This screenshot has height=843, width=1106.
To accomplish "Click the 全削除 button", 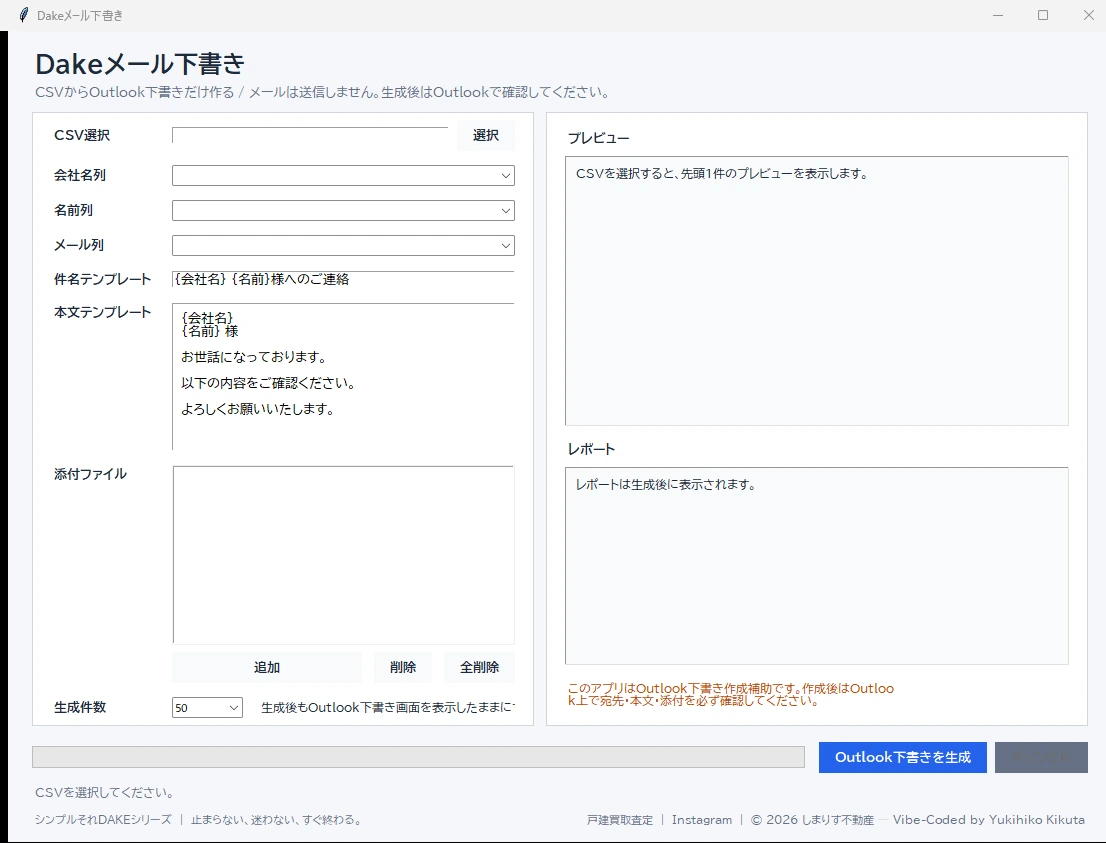I will coord(480,667).
